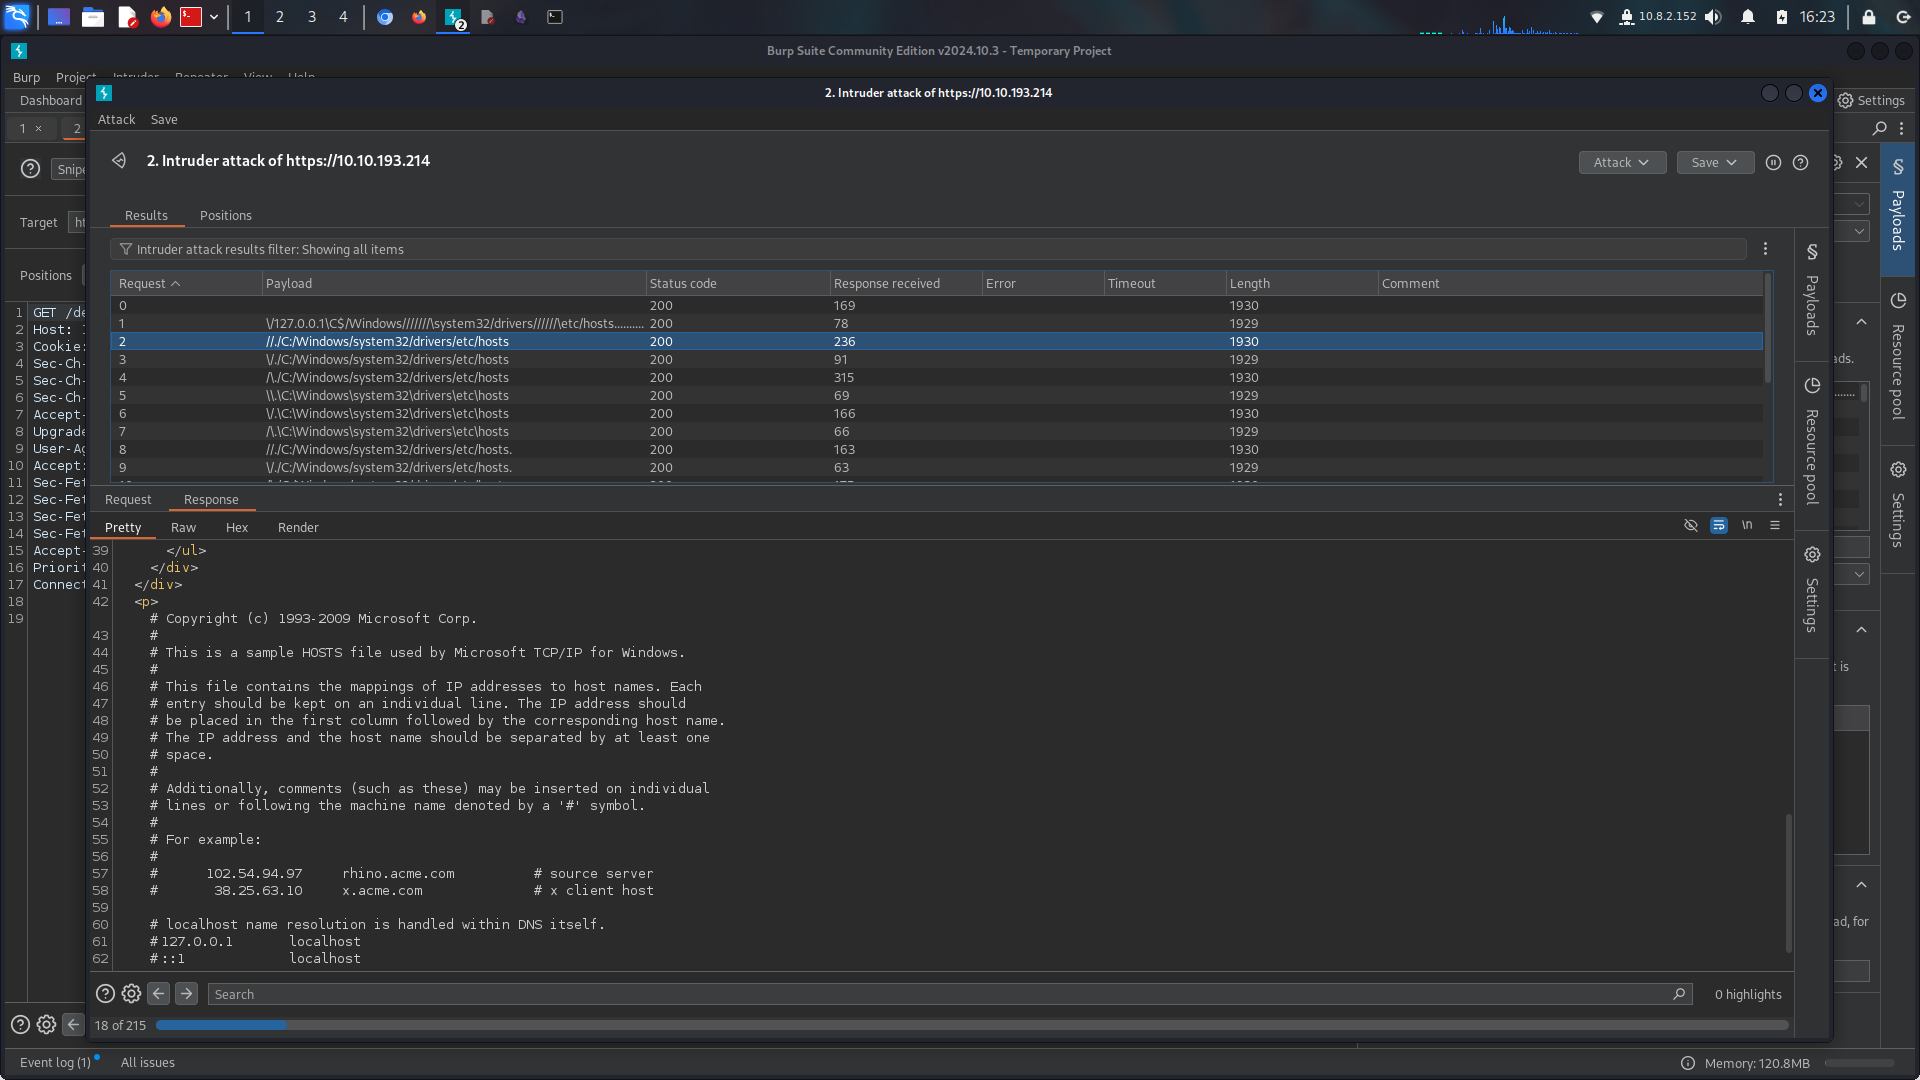
Task: Select the Pretty response view
Action: pos(123,527)
